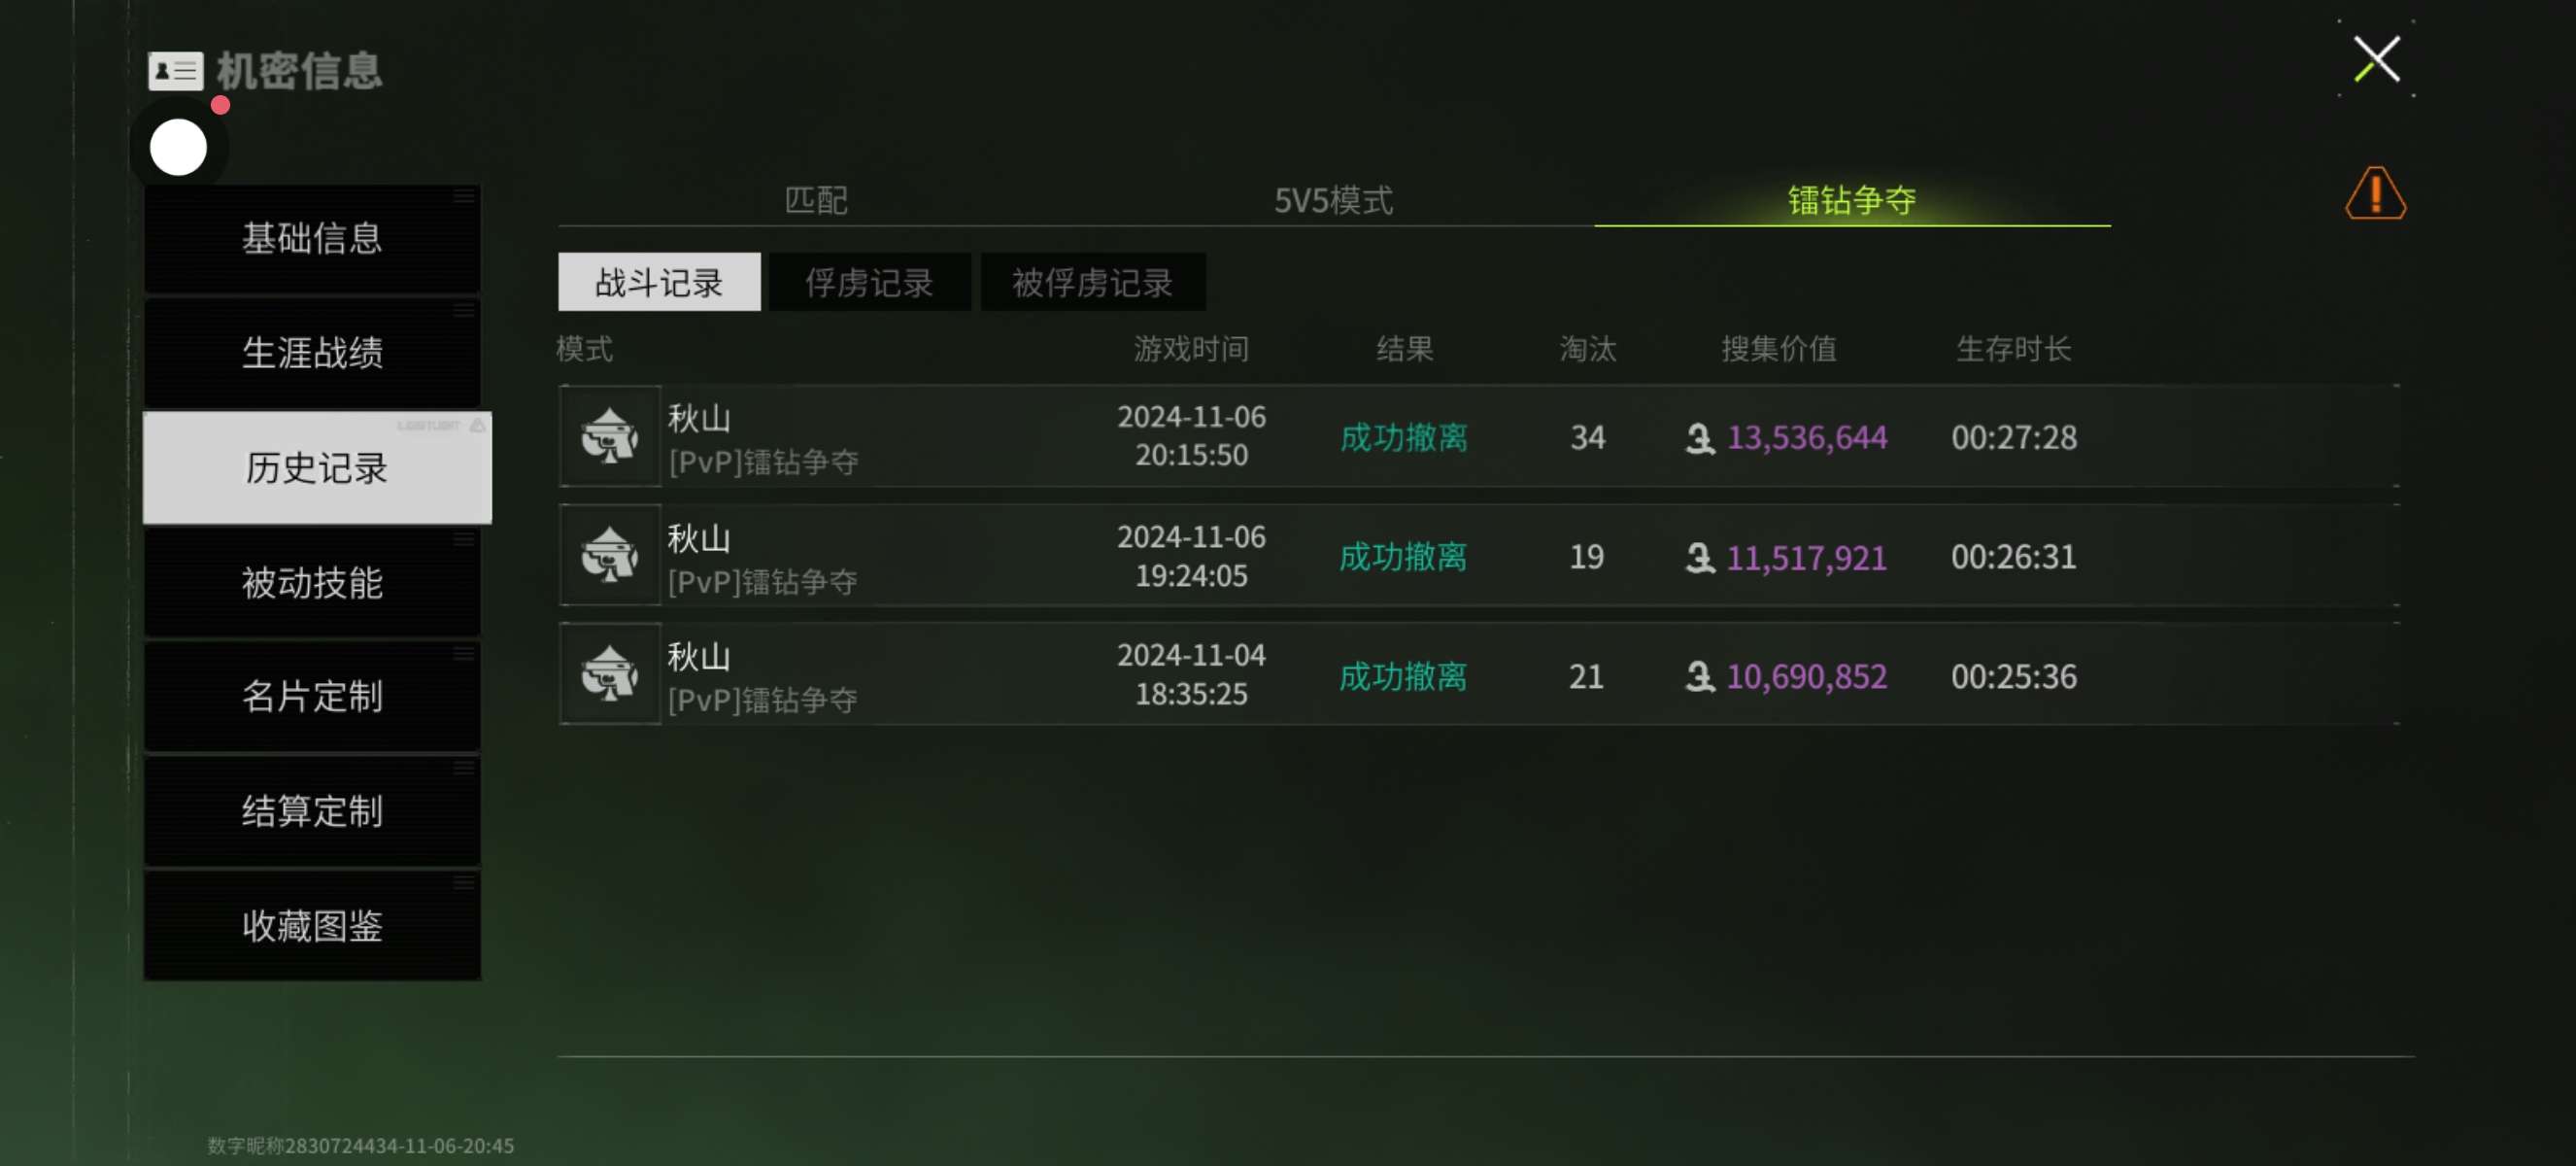This screenshot has width=2576, height=1166.
Task: Open 基础信息 in the sidebar
Action: (312, 239)
